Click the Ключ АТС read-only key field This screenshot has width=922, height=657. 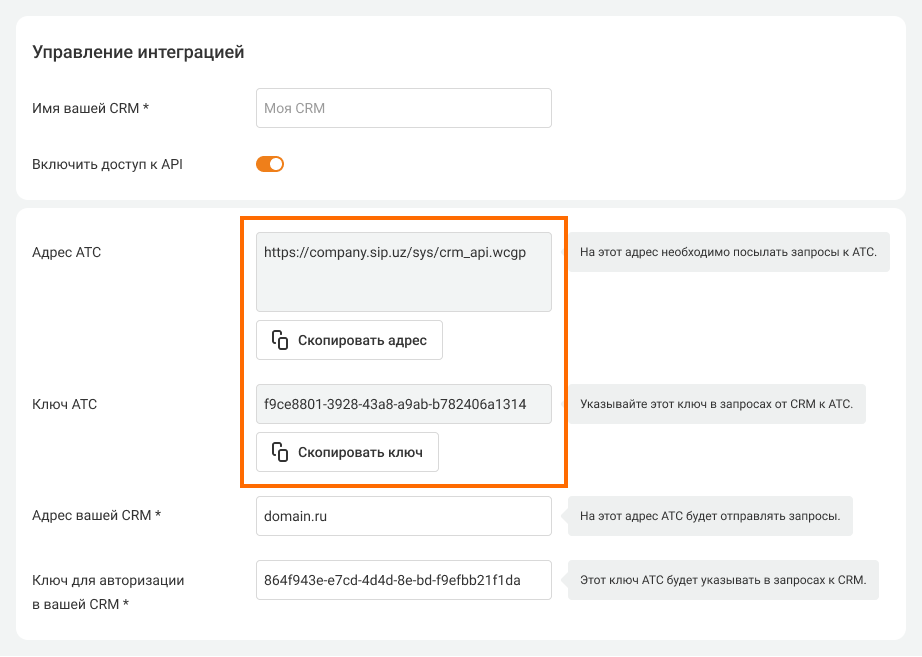[403, 404]
